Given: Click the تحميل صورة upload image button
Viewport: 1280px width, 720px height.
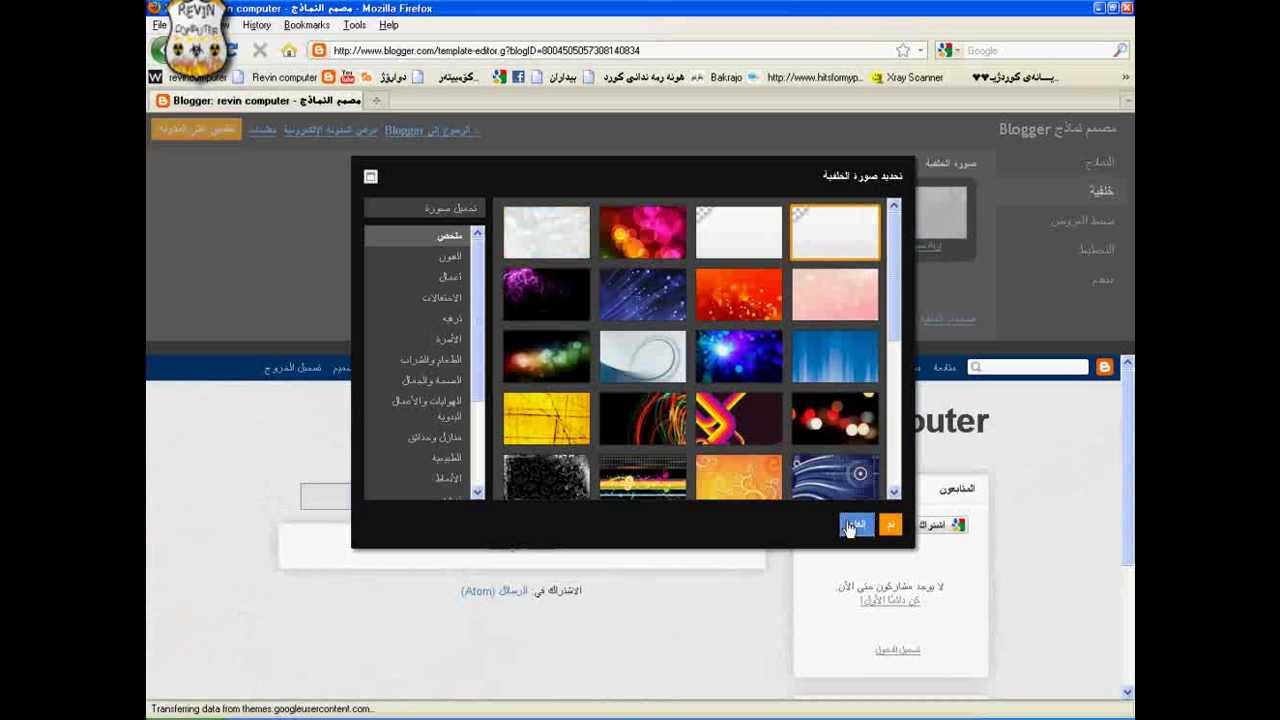Looking at the screenshot, I should click(x=424, y=208).
